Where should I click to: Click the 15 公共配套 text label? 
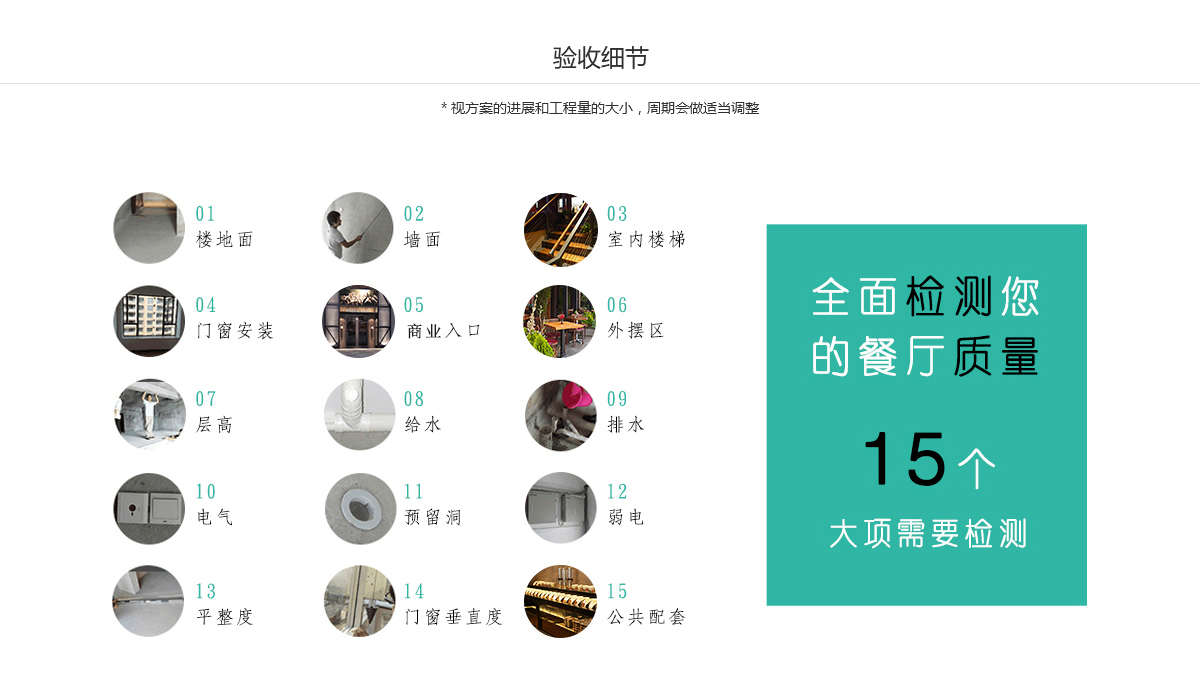pos(647,604)
